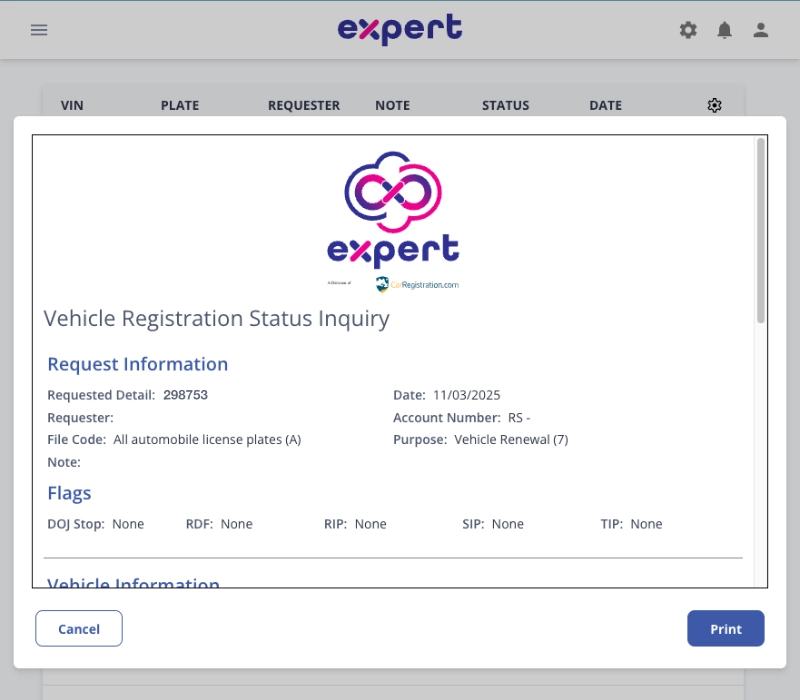Select the NOTE column header
This screenshot has height=700, width=800.
(x=393, y=105)
